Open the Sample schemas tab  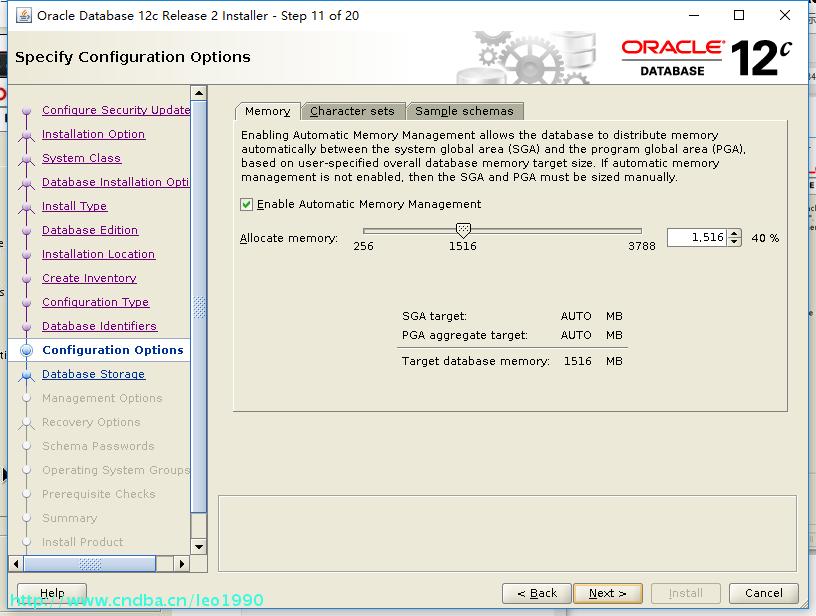point(464,111)
